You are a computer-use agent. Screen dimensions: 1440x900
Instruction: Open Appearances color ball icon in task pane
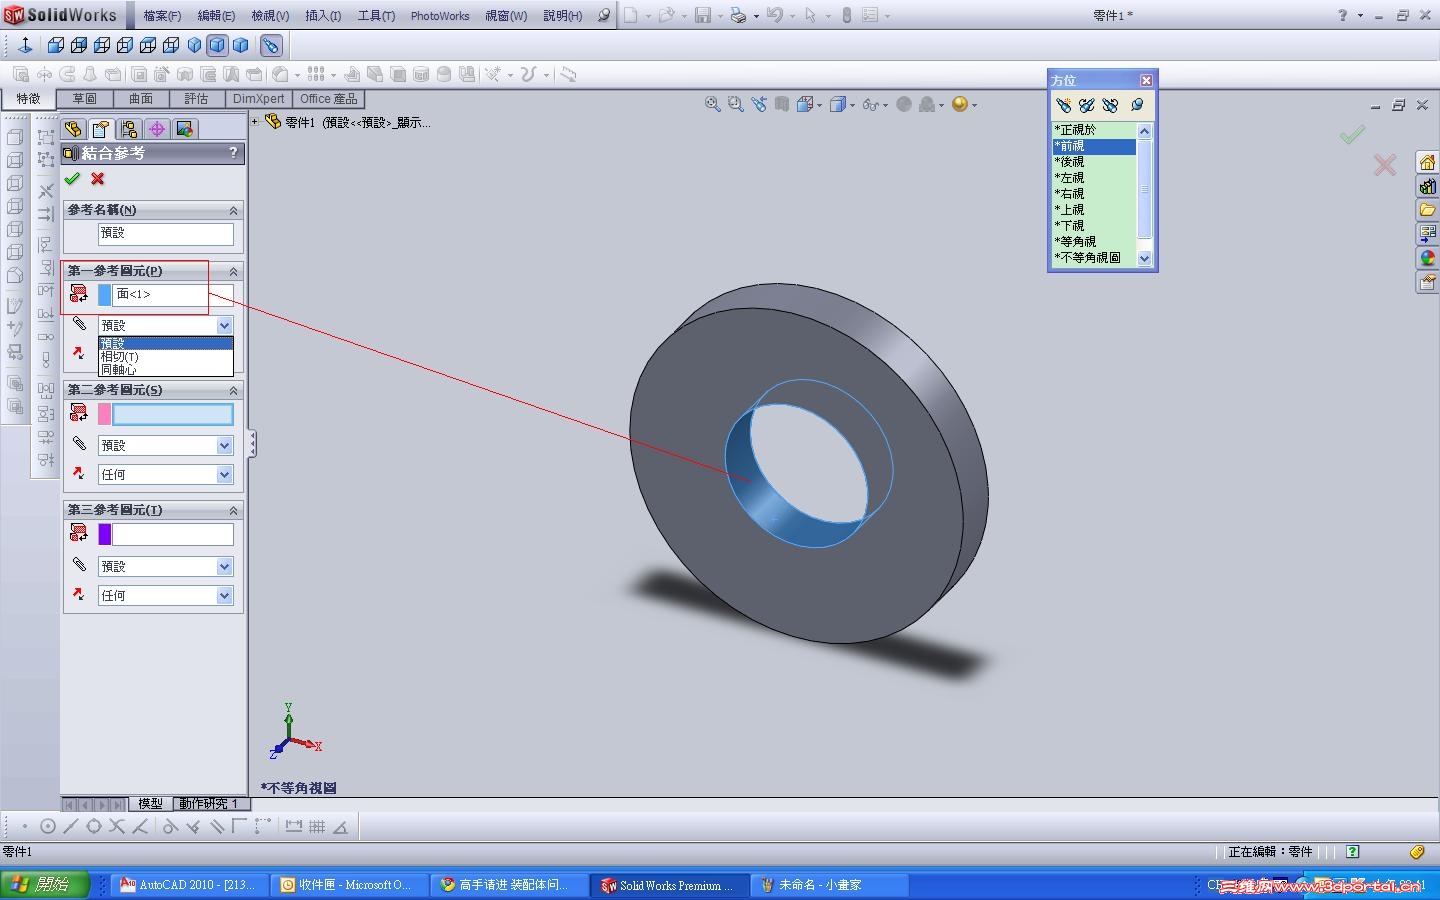(1428, 258)
